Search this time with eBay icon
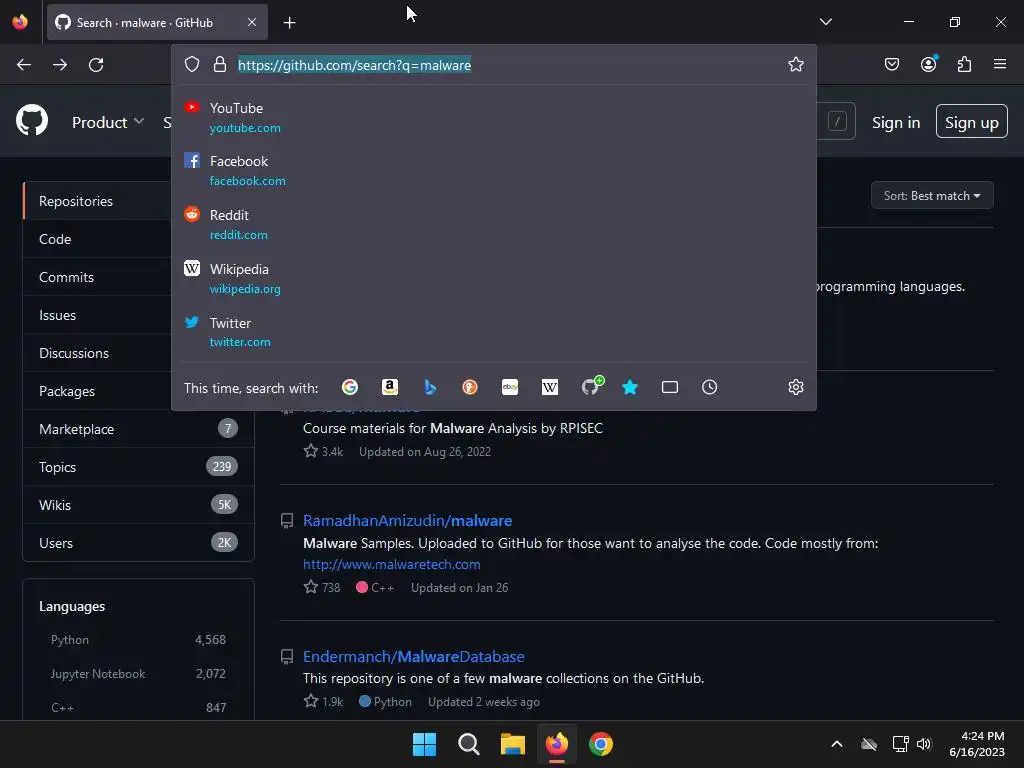 (510, 387)
